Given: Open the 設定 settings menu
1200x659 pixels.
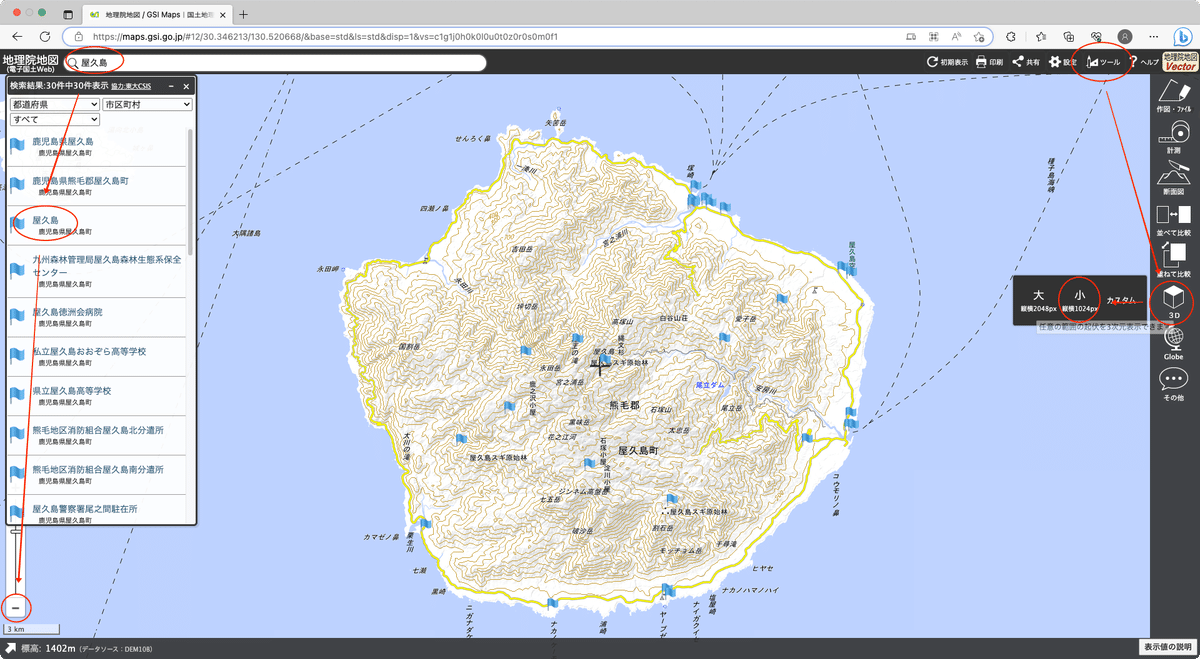Looking at the screenshot, I should 1062,62.
